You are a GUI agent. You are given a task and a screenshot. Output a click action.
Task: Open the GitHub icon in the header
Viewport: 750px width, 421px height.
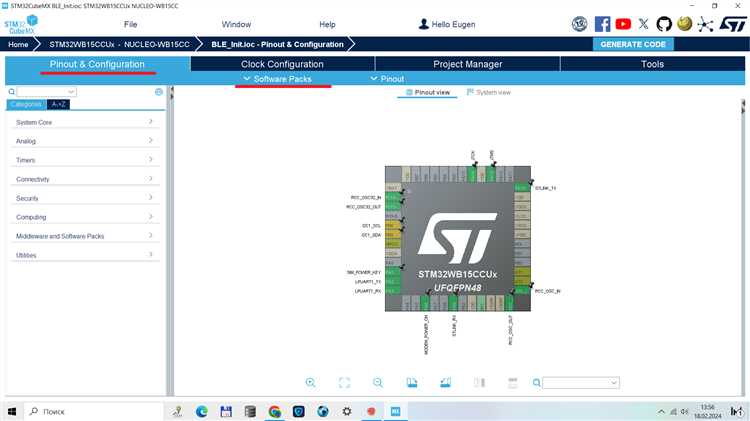(x=664, y=24)
